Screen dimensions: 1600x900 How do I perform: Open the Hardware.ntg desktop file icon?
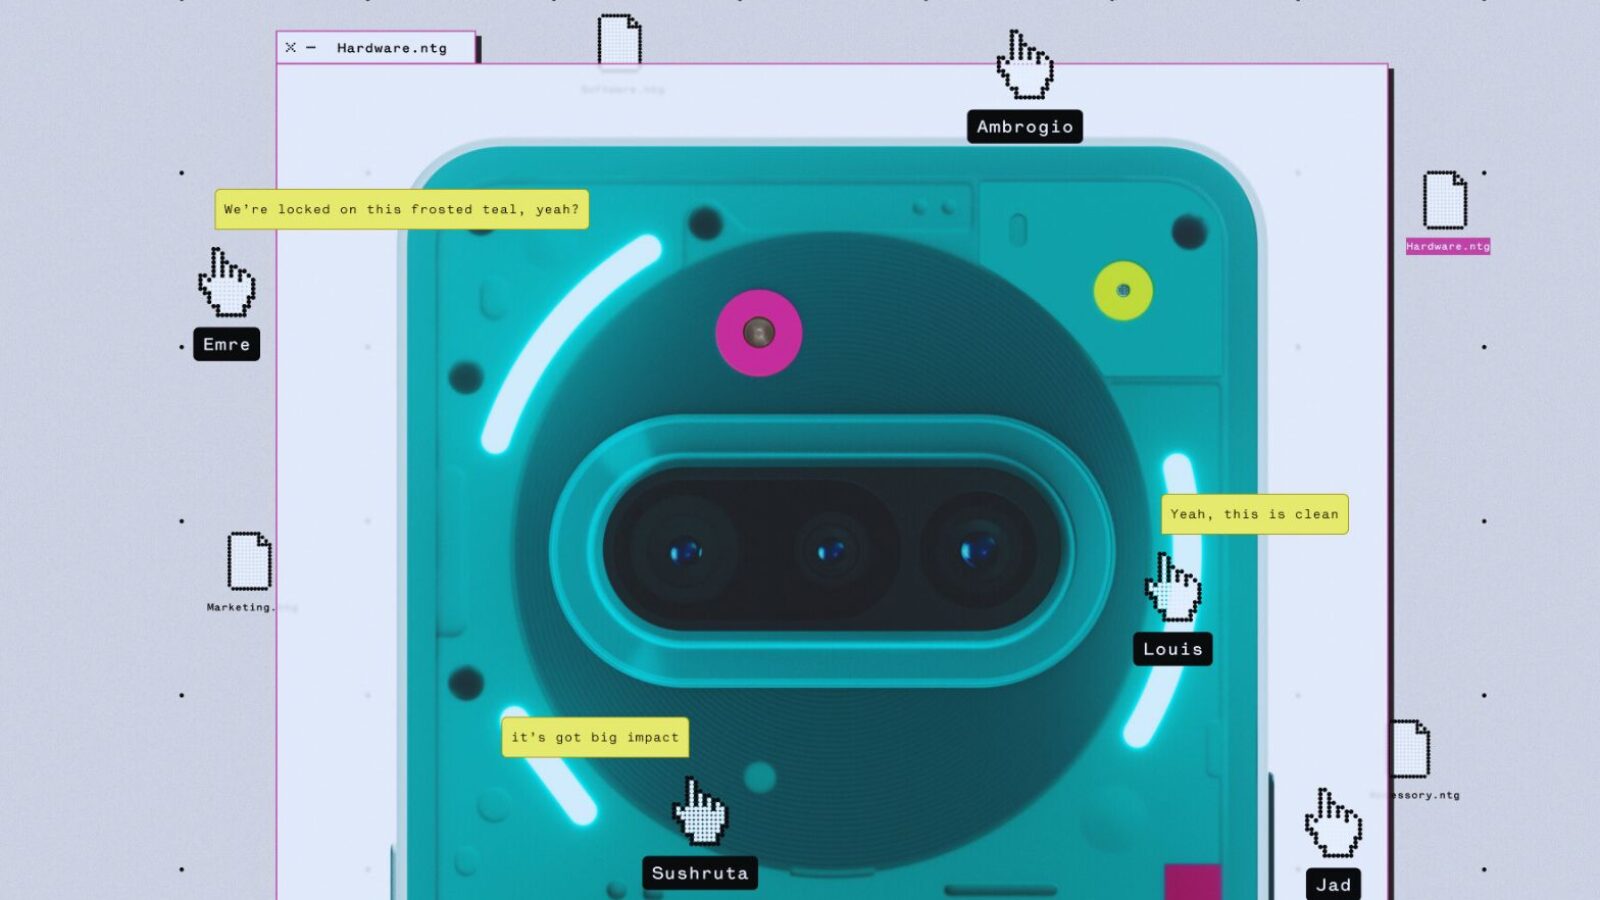click(1445, 200)
